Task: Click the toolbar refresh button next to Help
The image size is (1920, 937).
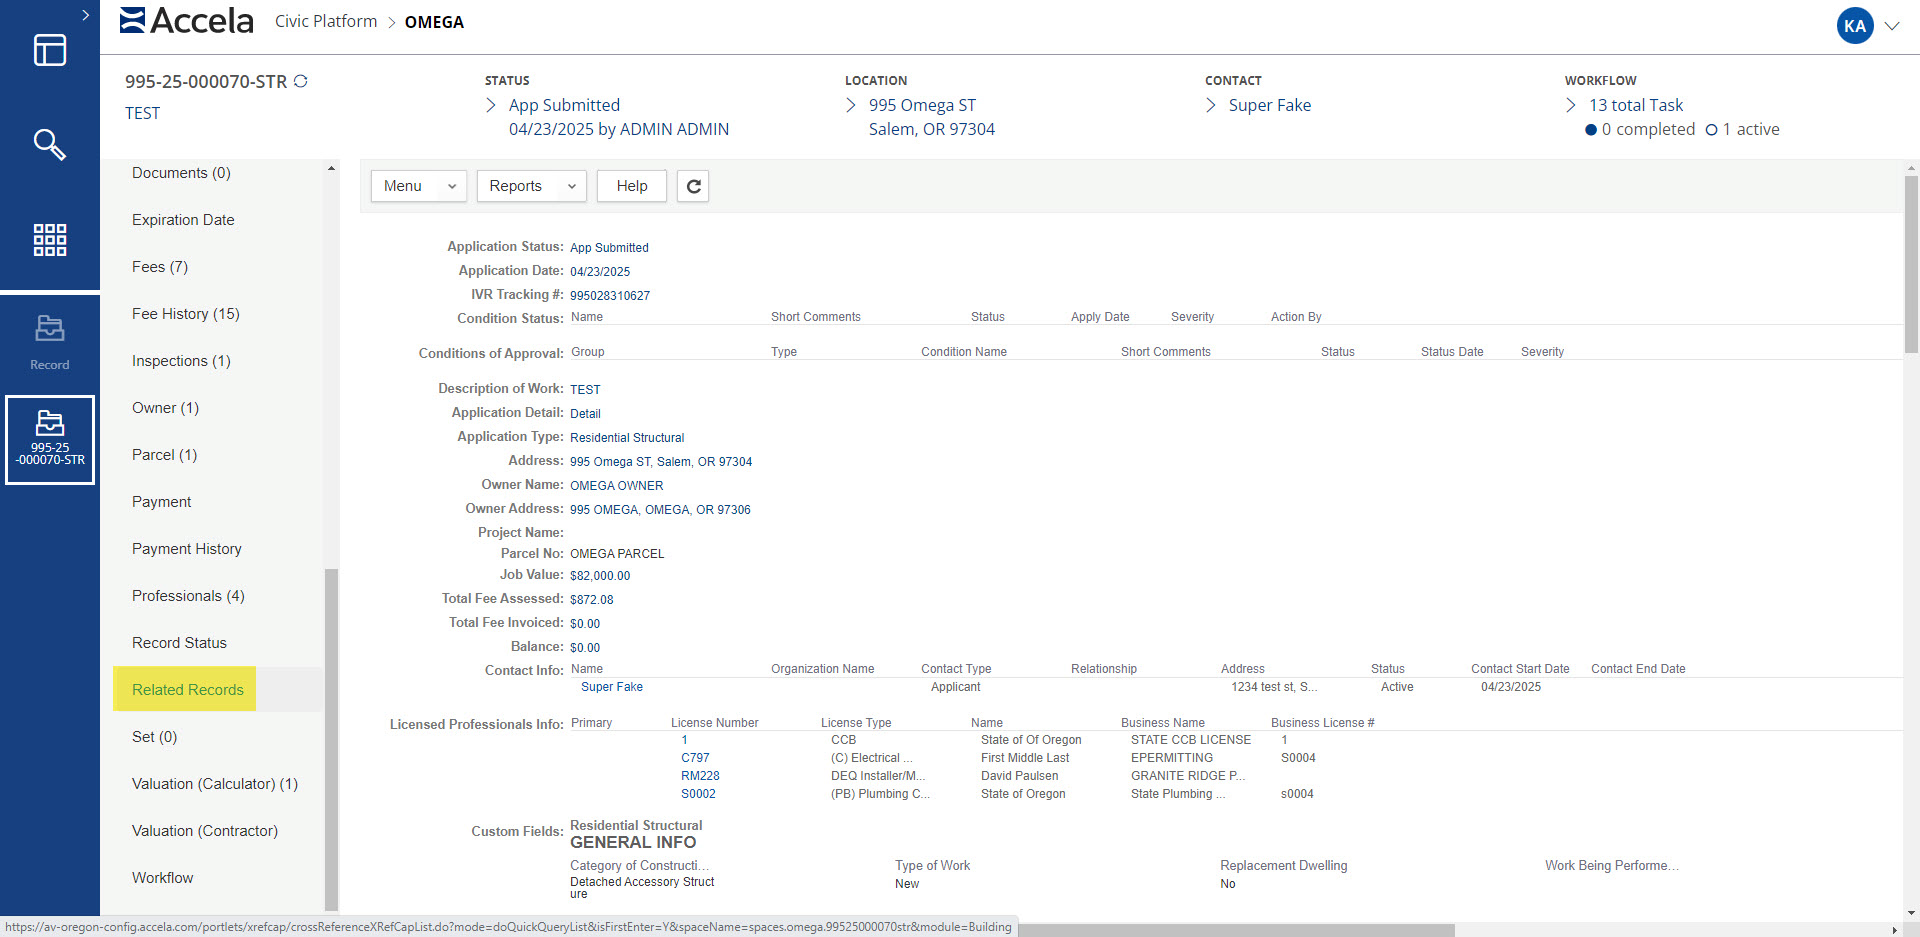Action: tap(693, 186)
